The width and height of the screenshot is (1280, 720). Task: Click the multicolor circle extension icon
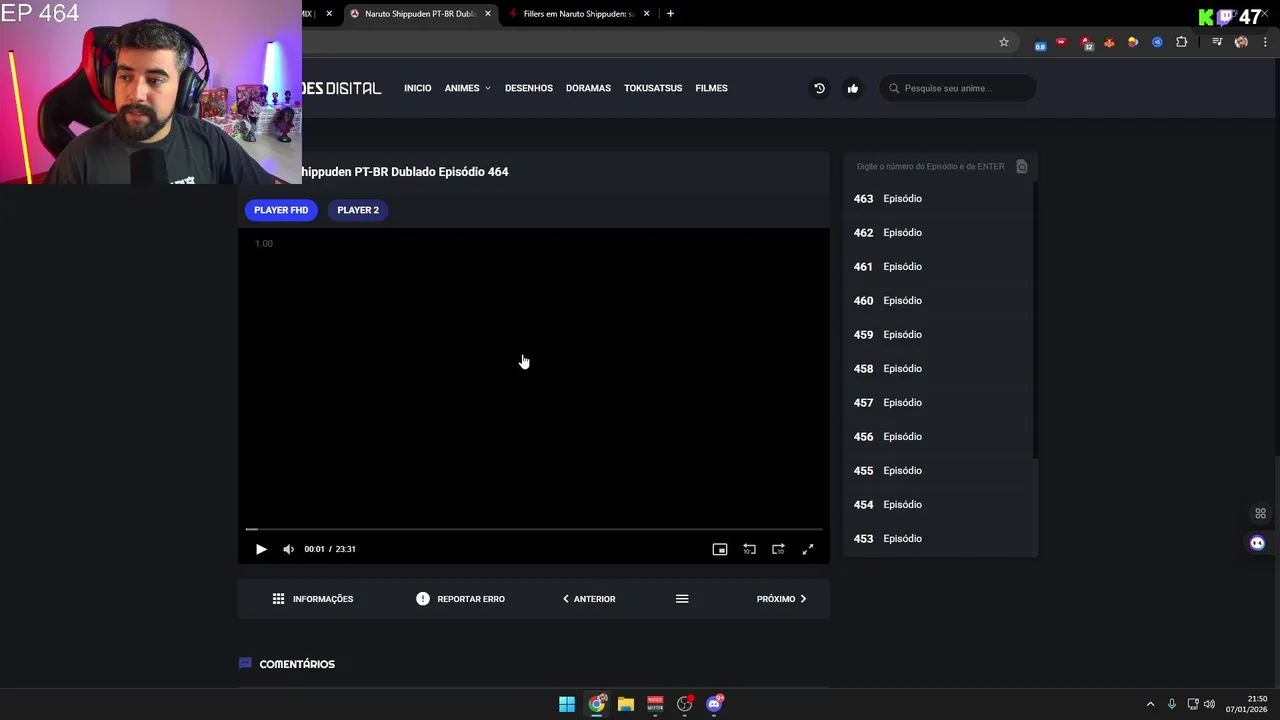click(x=1133, y=42)
